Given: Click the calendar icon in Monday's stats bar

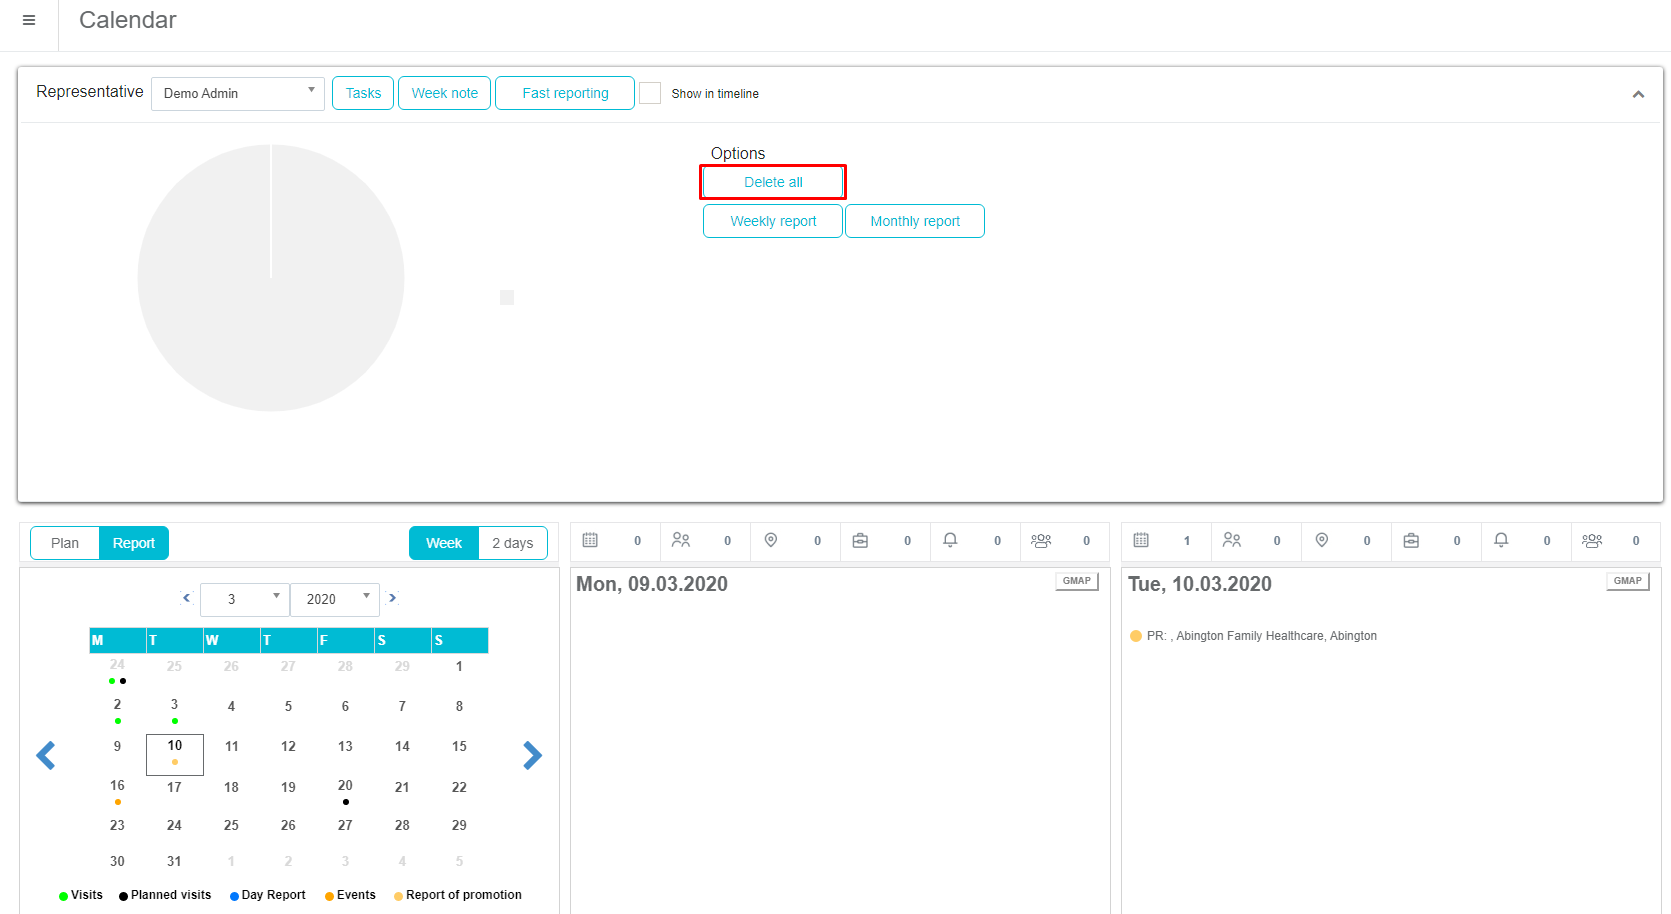Looking at the screenshot, I should click(590, 540).
